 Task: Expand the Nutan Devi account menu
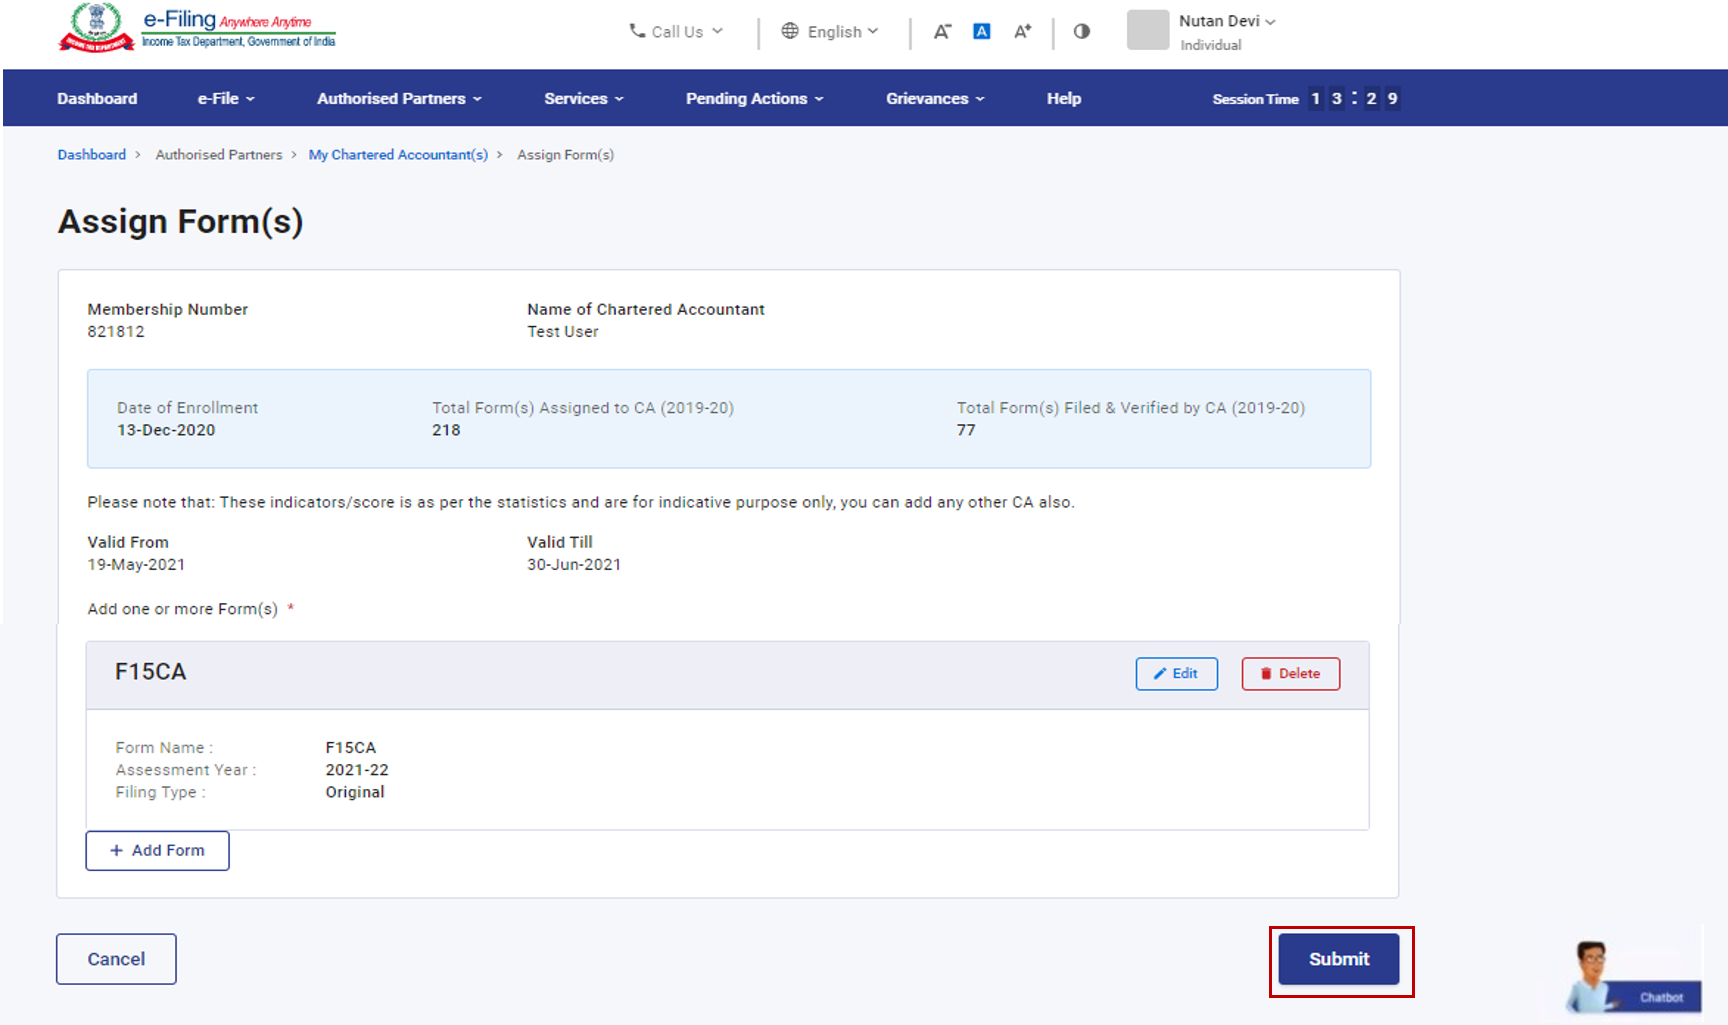tap(1226, 21)
